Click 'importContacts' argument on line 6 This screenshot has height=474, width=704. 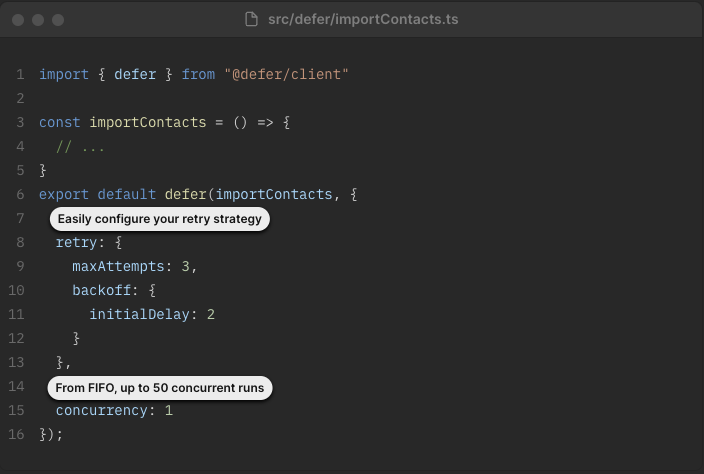(274, 194)
